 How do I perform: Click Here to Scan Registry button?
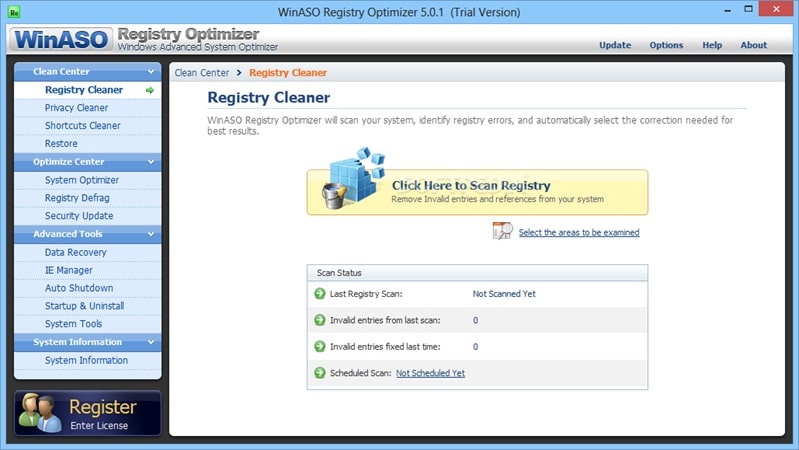click(x=477, y=192)
